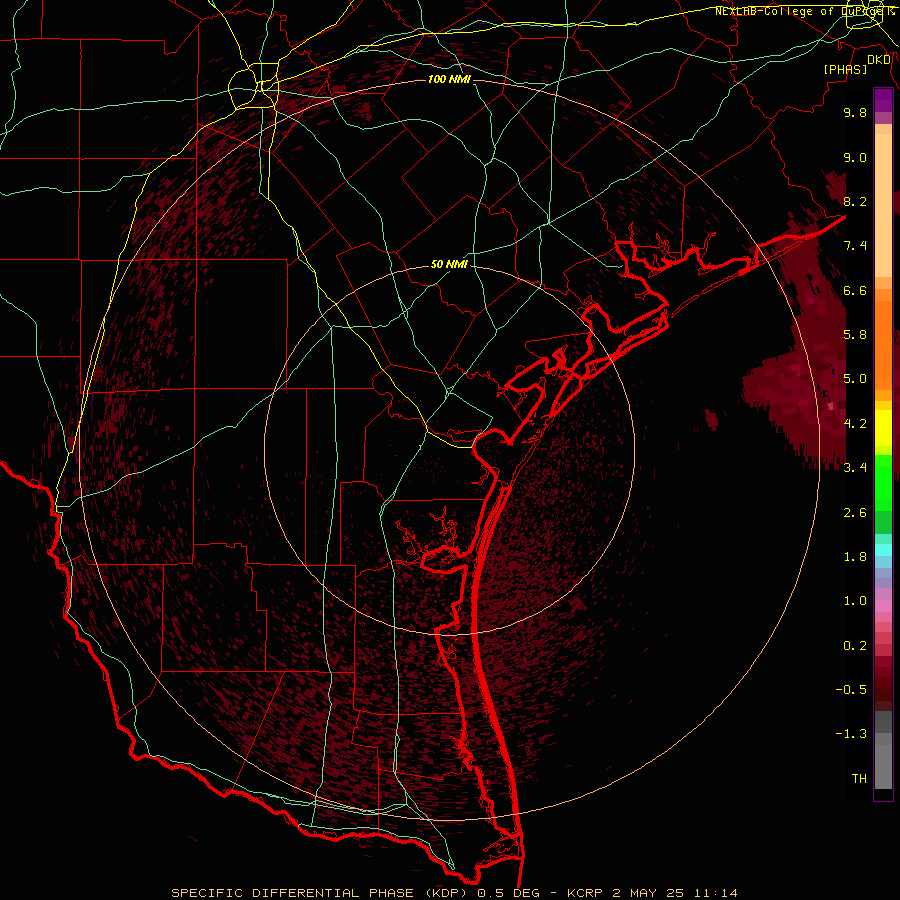Click the 1.0 scale value
This screenshot has height=900, width=900.
pyautogui.click(x=855, y=601)
